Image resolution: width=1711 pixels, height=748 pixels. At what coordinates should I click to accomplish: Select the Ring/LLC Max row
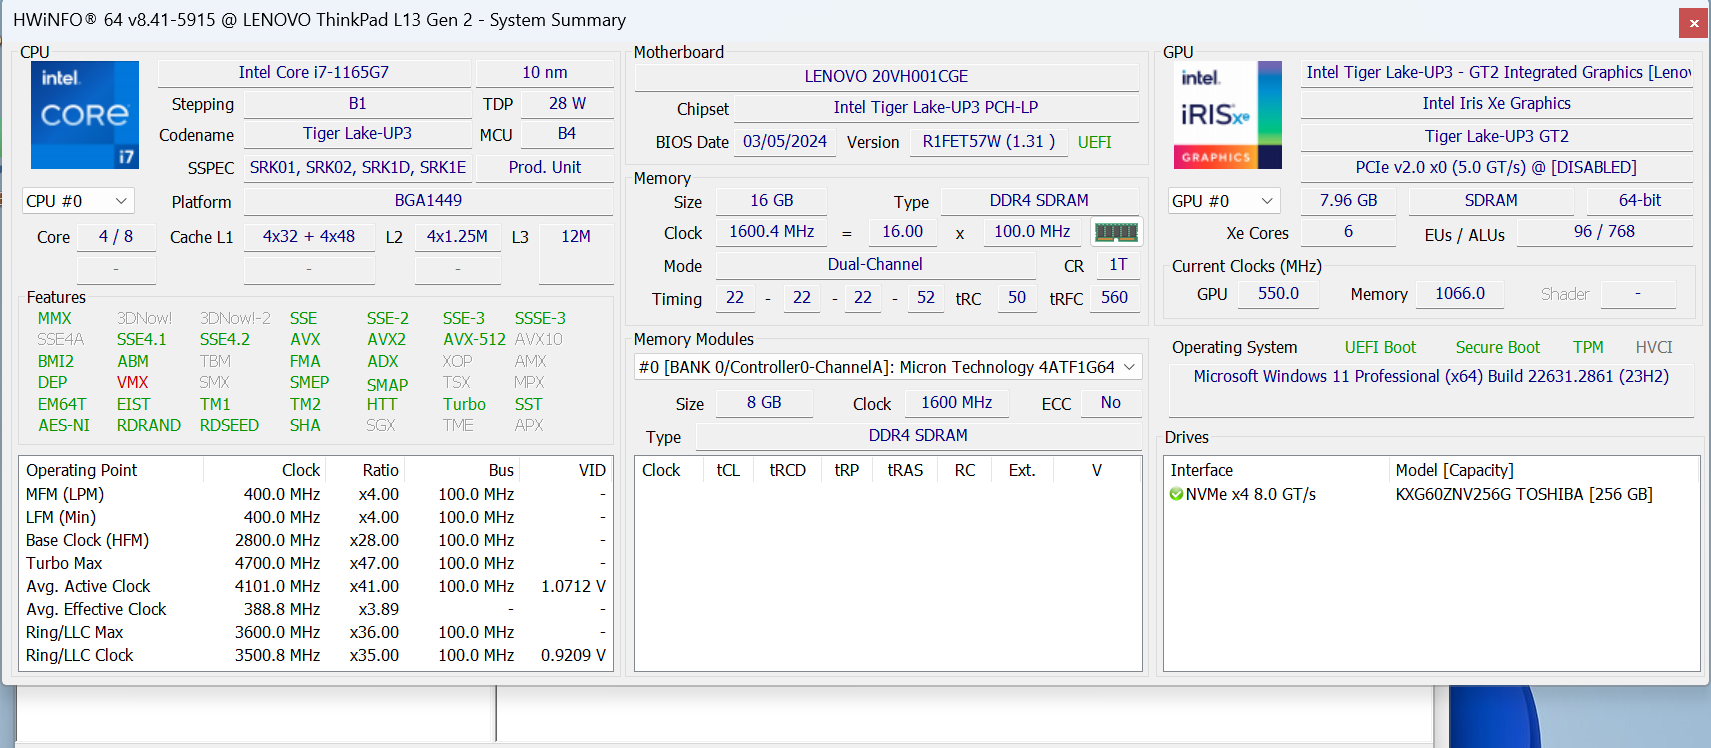(x=316, y=632)
